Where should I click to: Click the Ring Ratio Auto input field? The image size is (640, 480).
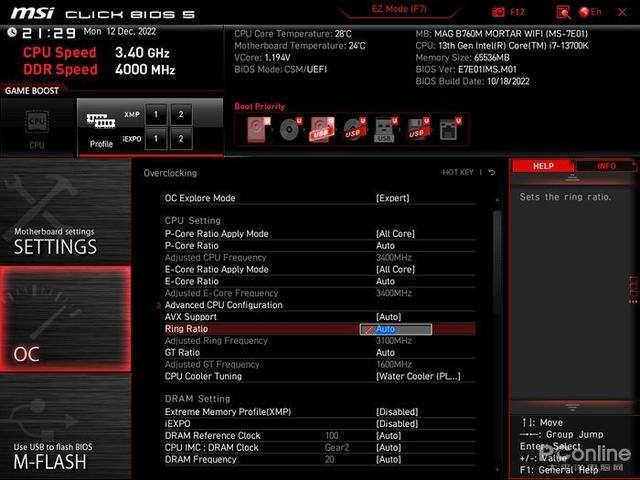[x=396, y=329]
